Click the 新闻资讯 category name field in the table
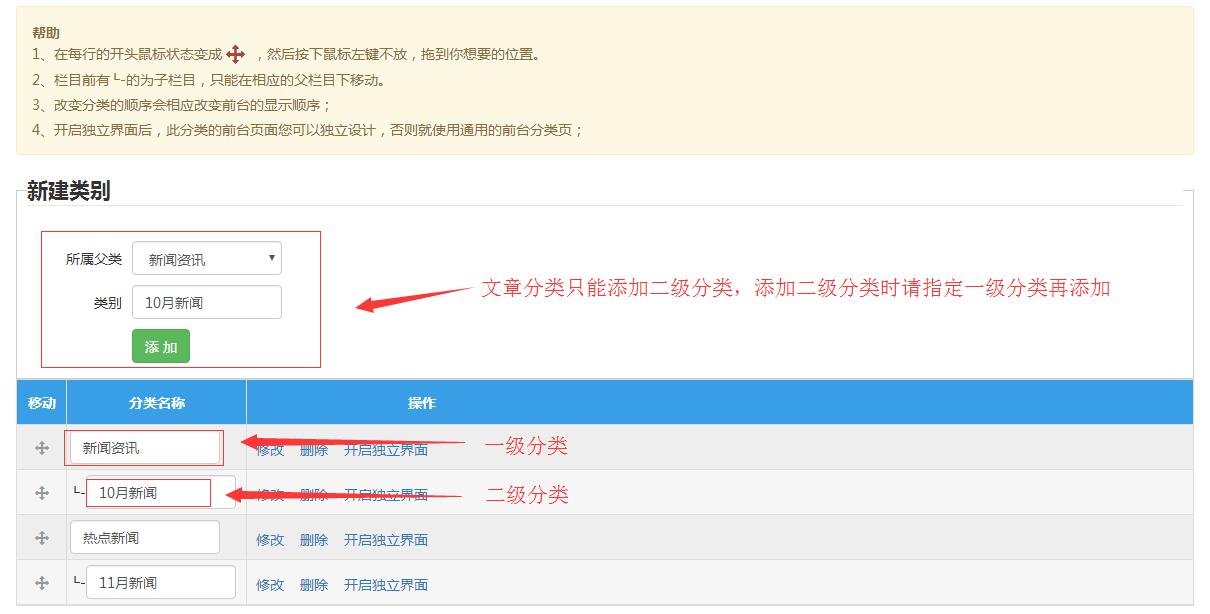The image size is (1210, 614). coord(145,448)
